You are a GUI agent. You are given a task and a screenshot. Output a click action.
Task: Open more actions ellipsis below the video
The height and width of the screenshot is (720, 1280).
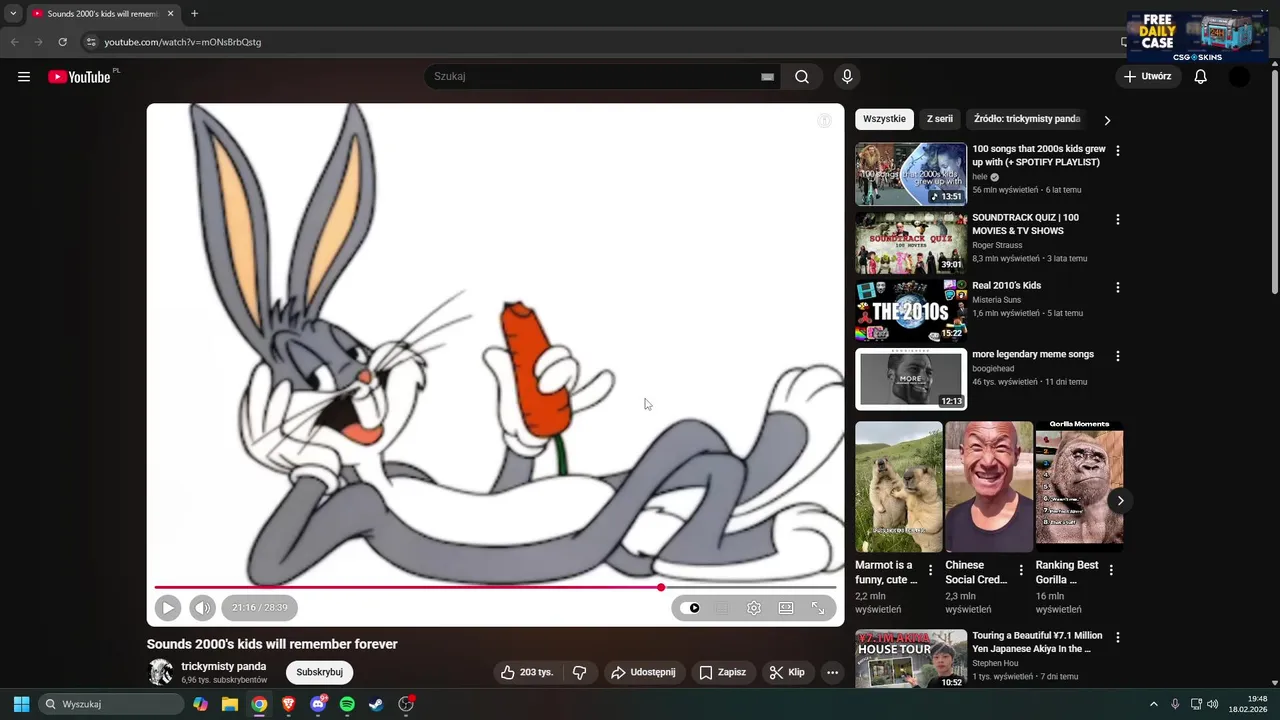[x=832, y=672]
